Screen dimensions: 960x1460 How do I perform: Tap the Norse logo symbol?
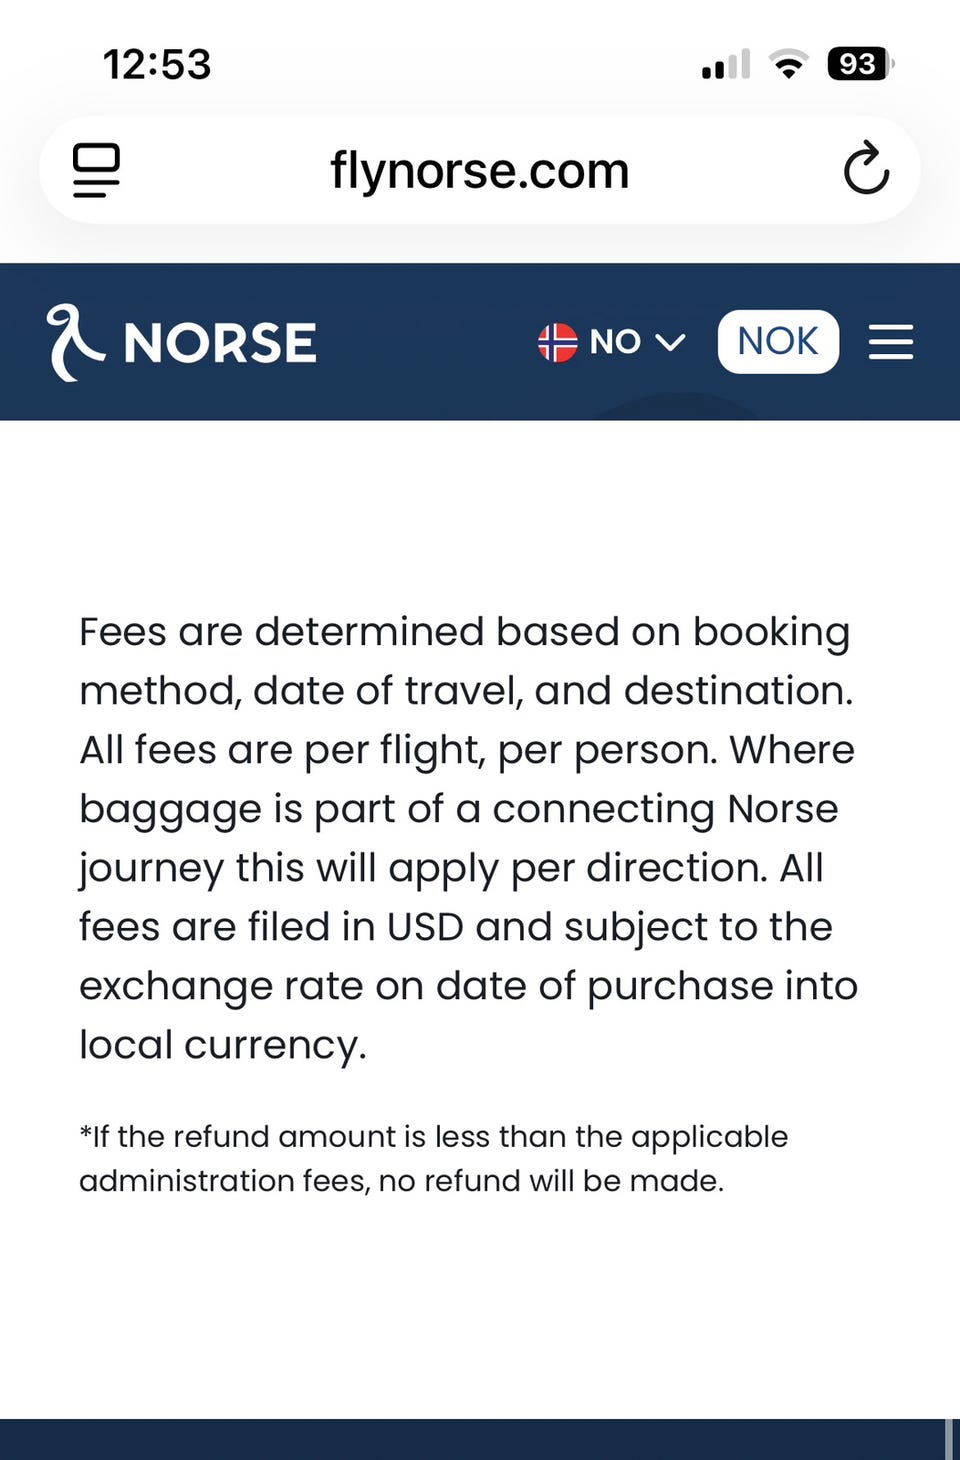pos(74,342)
